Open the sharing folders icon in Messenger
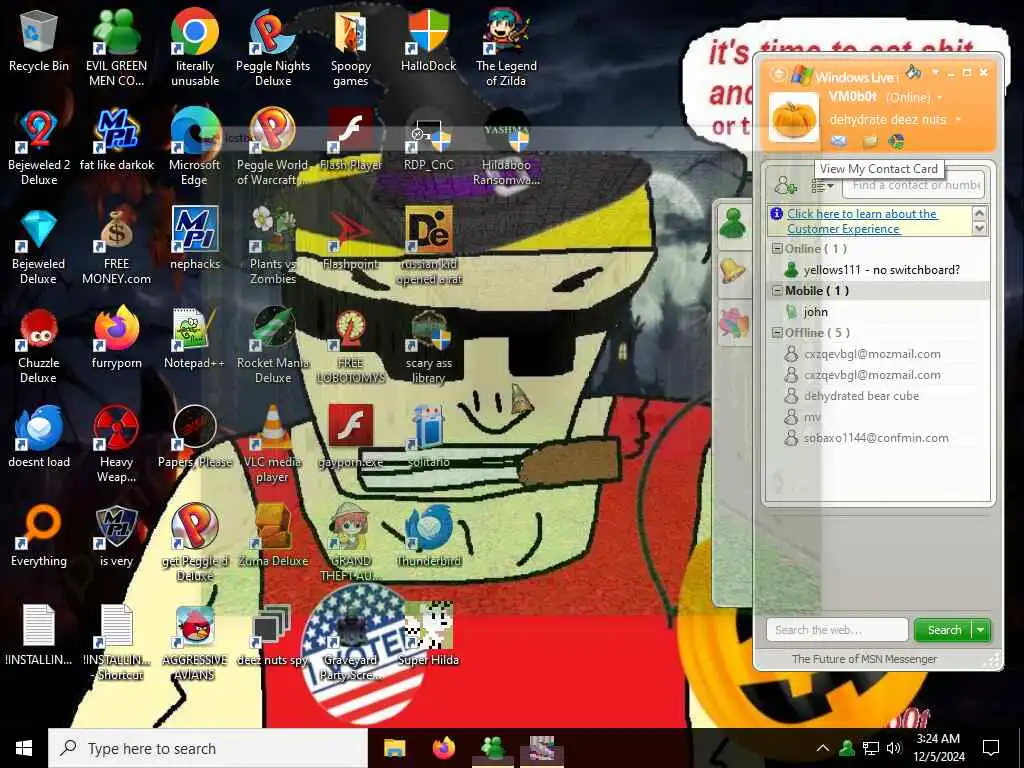1024x768 pixels. pyautogui.click(x=869, y=141)
